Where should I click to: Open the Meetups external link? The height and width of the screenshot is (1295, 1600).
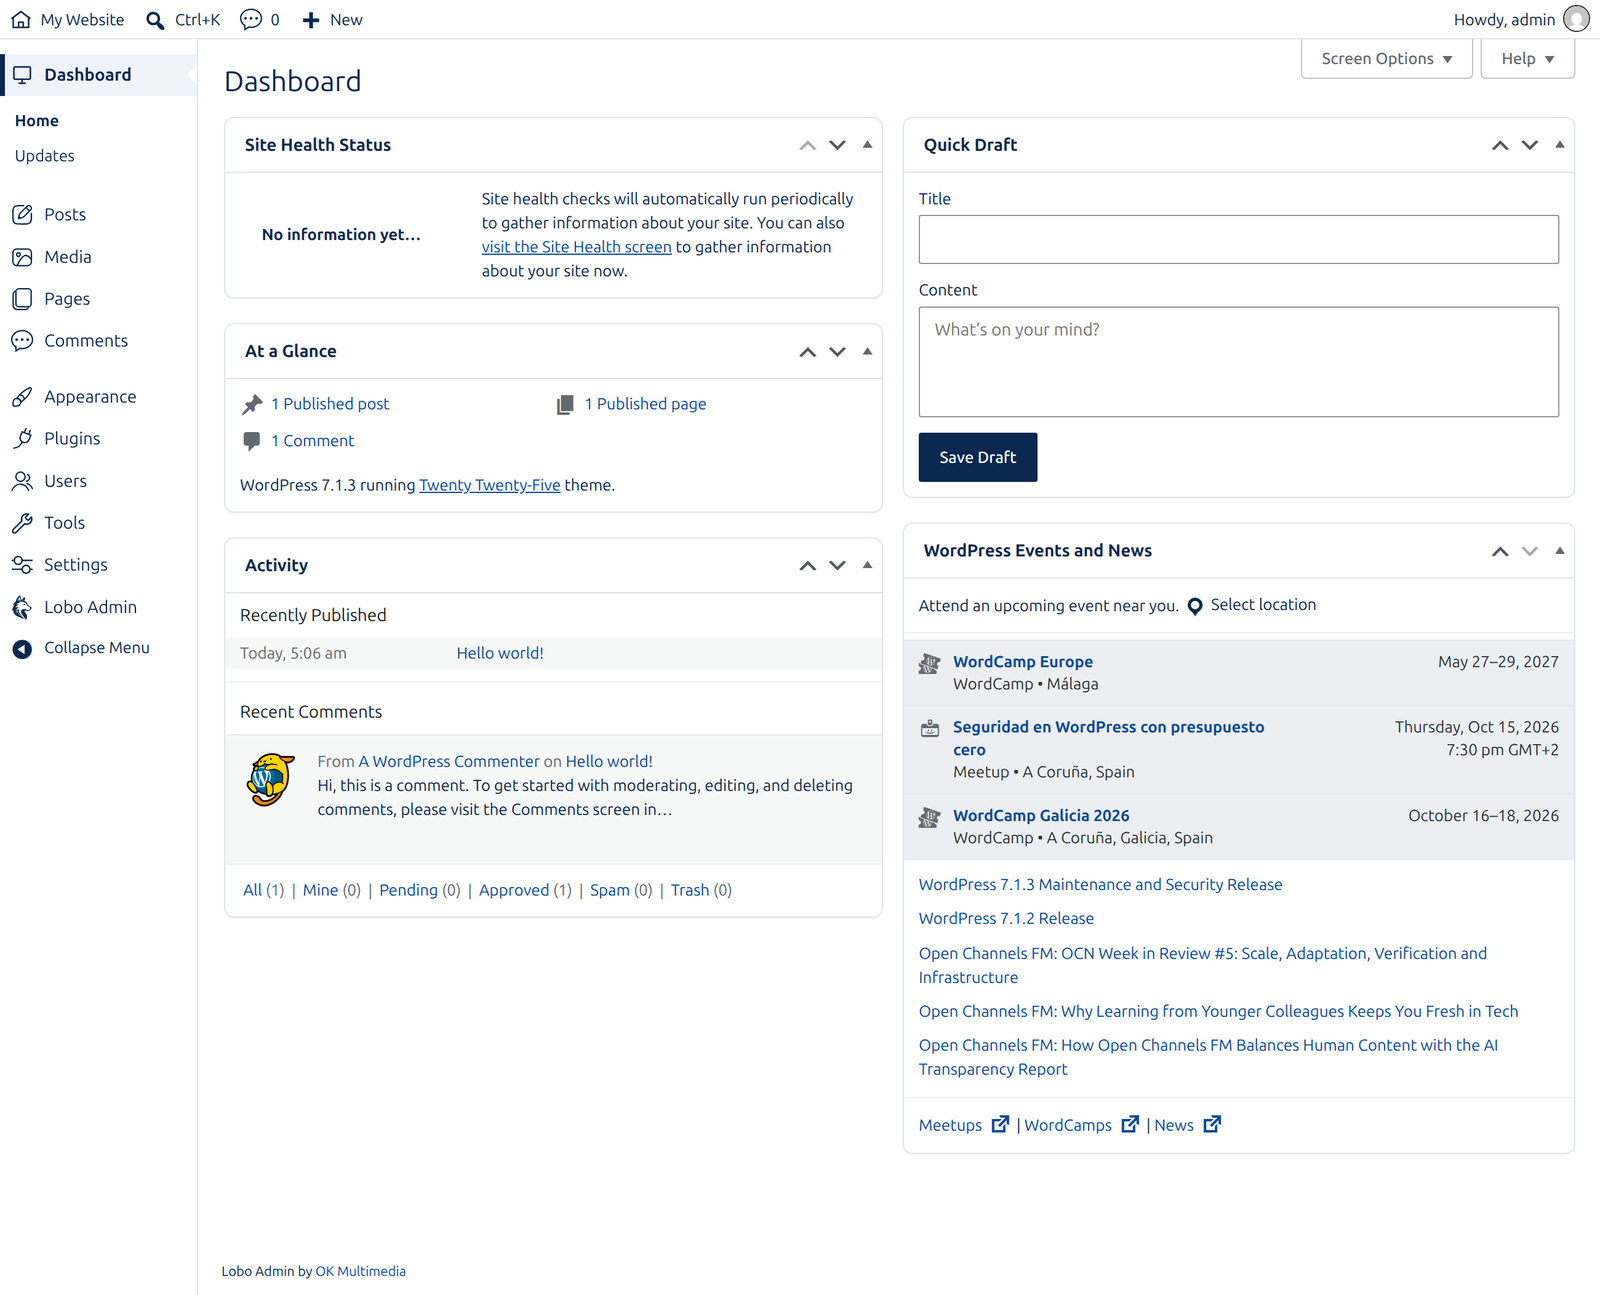(x=964, y=1125)
